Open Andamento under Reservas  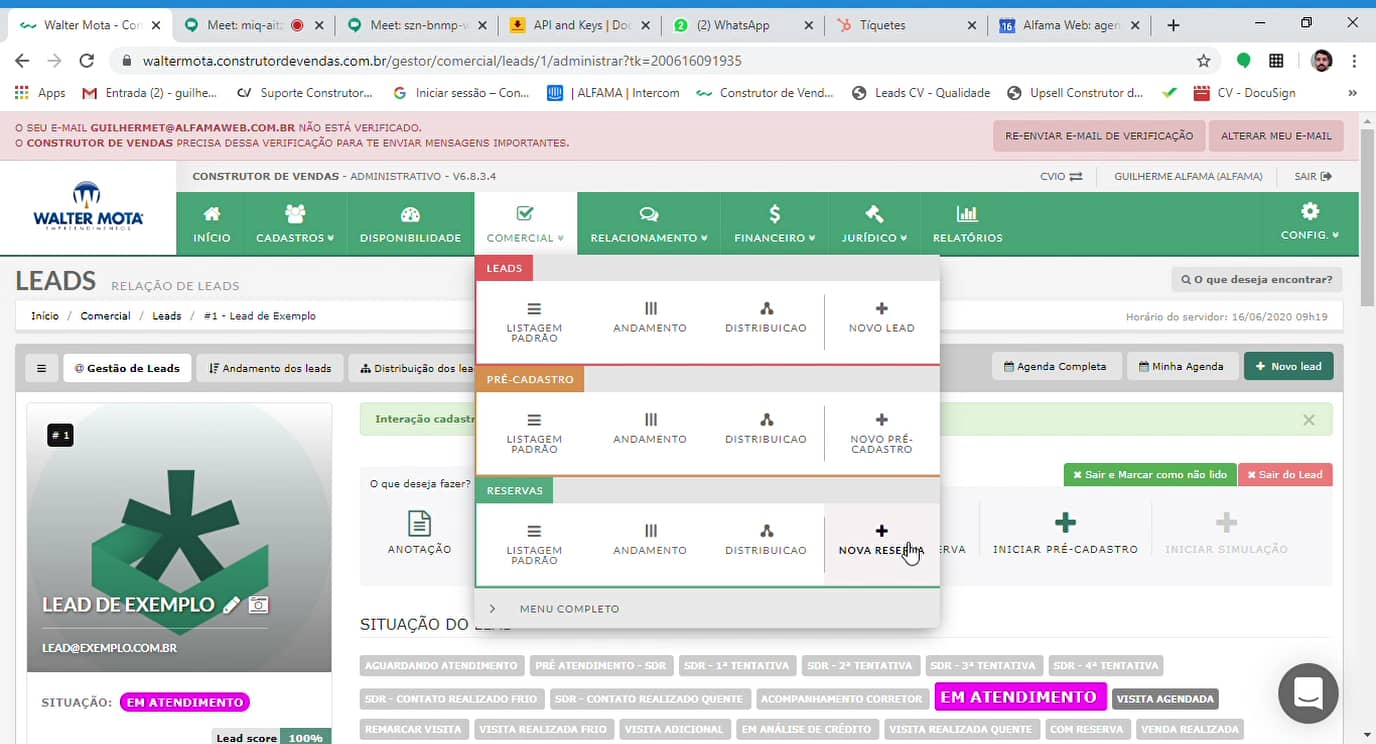click(x=650, y=540)
